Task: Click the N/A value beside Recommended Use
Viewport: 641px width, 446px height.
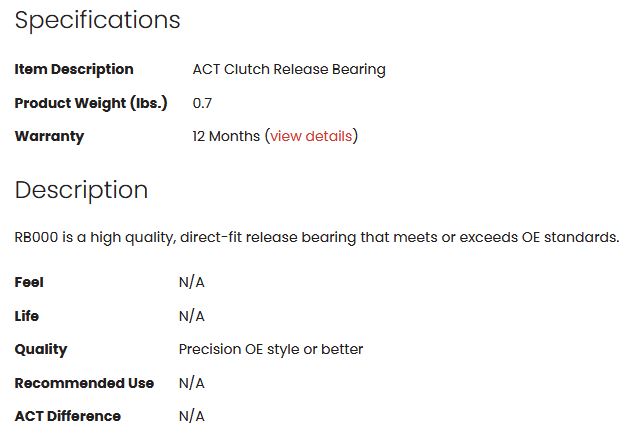Action: (191, 383)
